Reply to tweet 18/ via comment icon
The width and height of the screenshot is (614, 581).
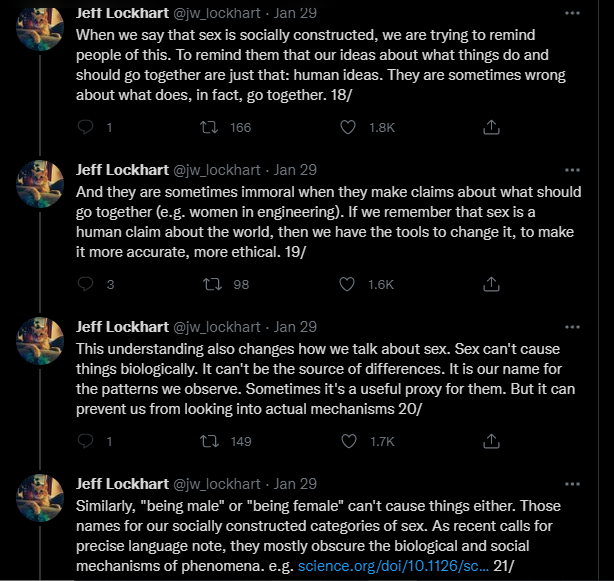click(x=85, y=127)
